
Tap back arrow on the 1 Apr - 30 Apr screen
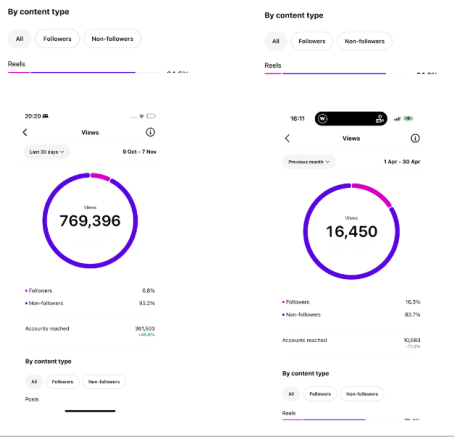287,138
